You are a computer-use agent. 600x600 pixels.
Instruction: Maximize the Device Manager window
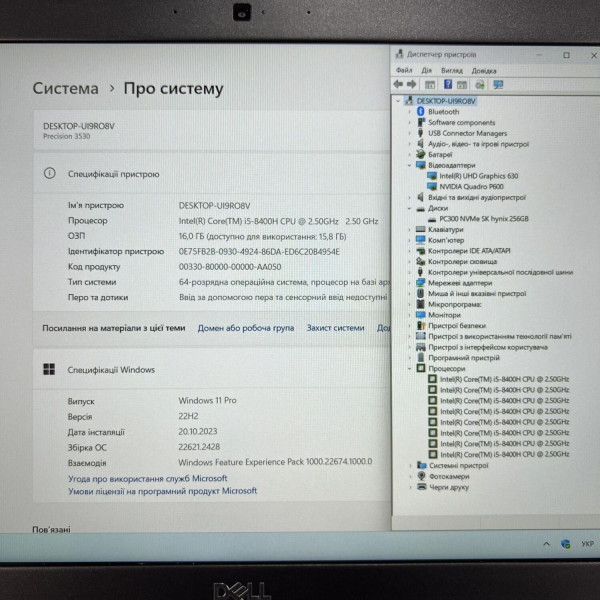click(x=566, y=55)
